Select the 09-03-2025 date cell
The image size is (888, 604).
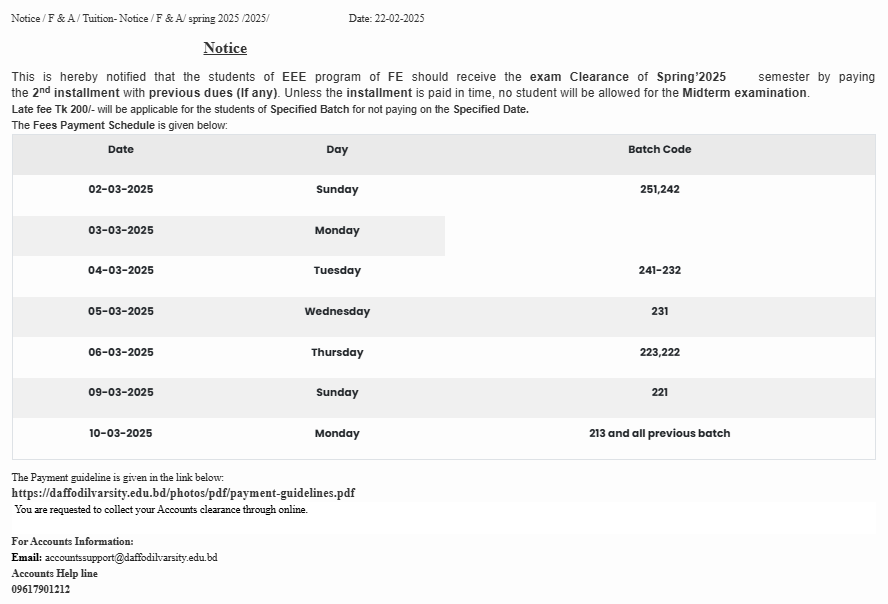121,392
